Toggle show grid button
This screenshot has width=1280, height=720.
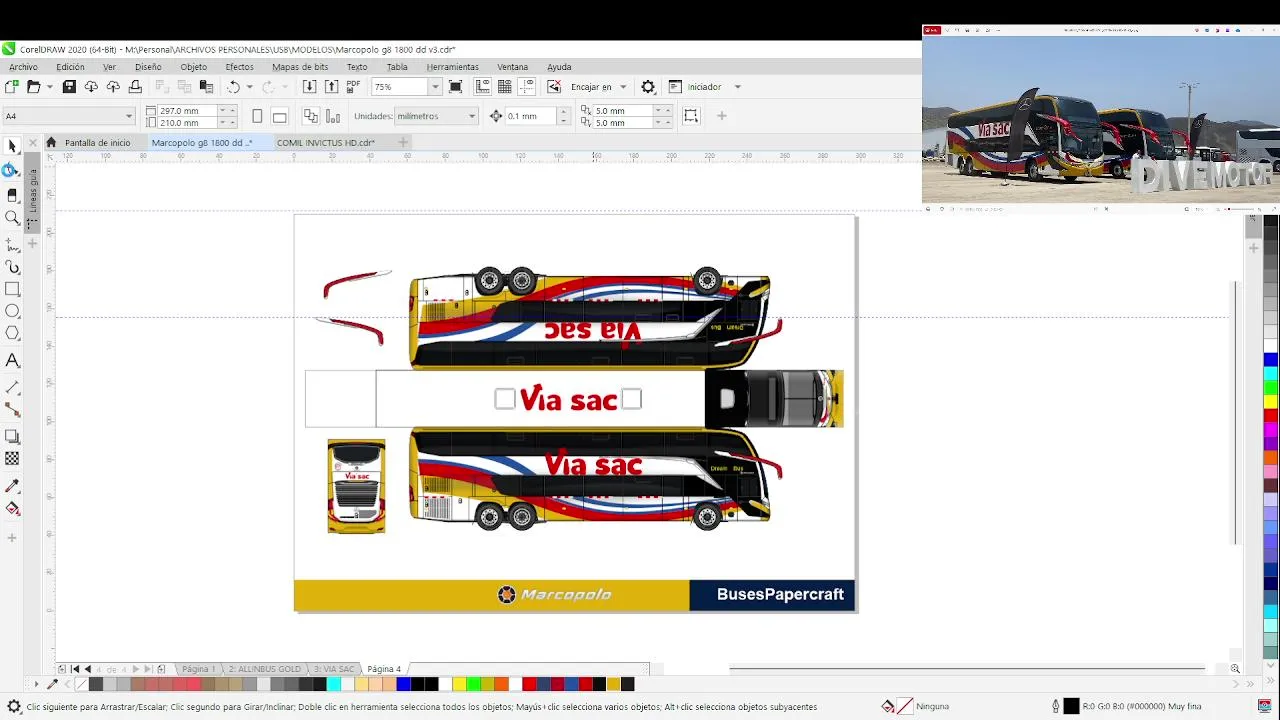pyautogui.click(x=505, y=87)
